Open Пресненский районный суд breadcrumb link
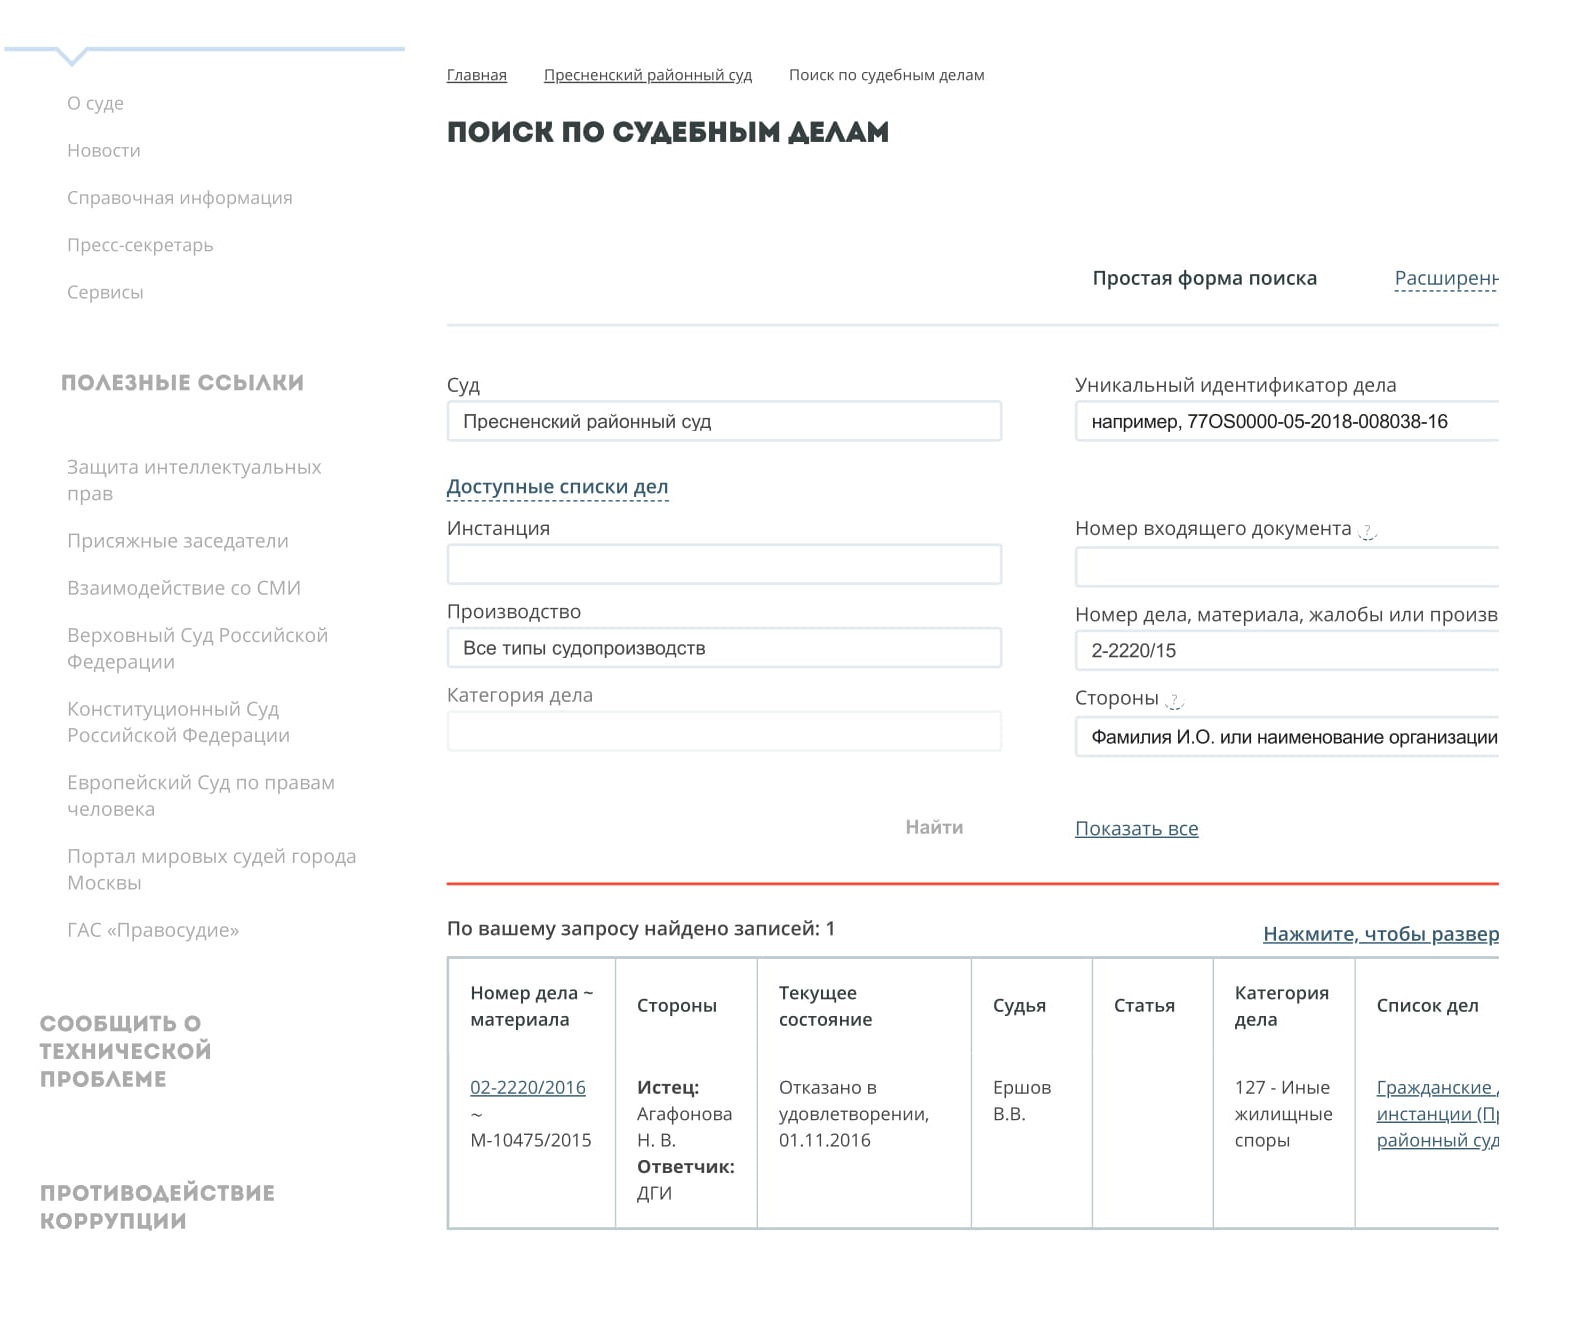The image size is (1596, 1324). click(647, 75)
